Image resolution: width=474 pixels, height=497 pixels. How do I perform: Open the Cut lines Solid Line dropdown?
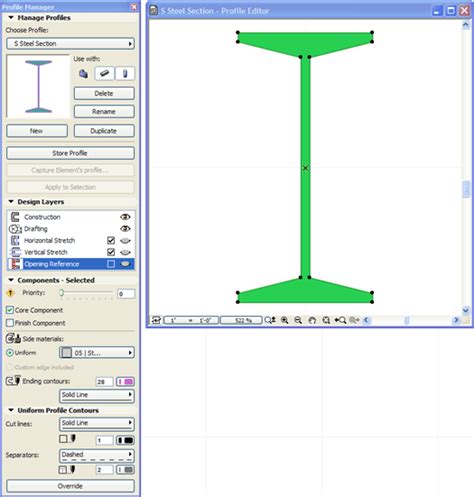click(x=97, y=424)
